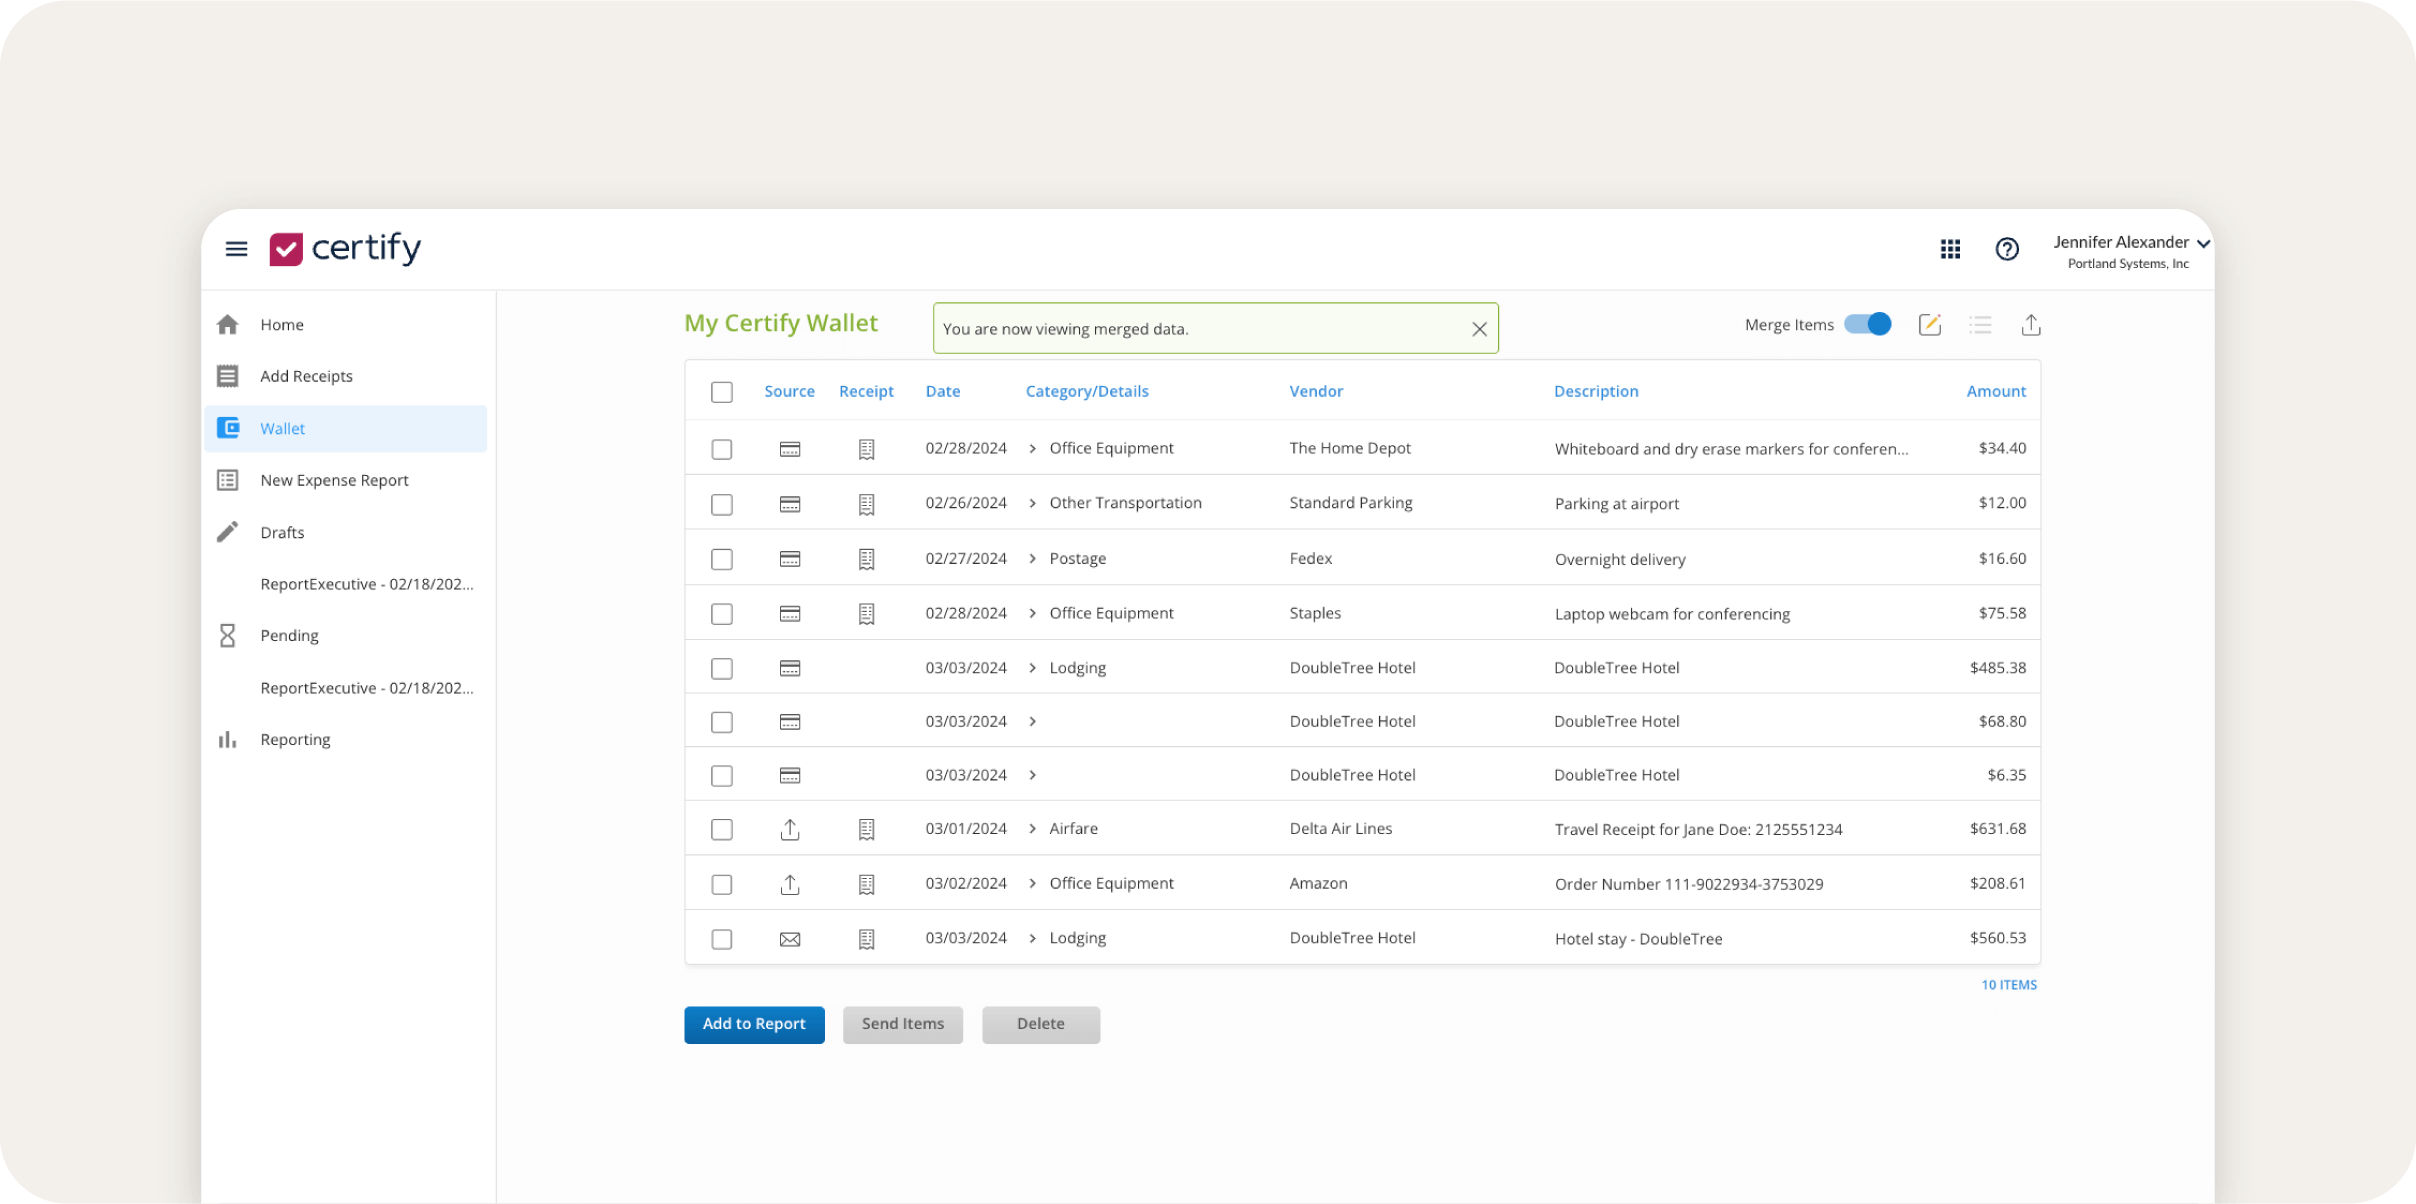Viewport: 2416px width, 1204px height.
Task: Click the envelope source icon on the DoubleTree lodging row
Action: [x=790, y=938]
